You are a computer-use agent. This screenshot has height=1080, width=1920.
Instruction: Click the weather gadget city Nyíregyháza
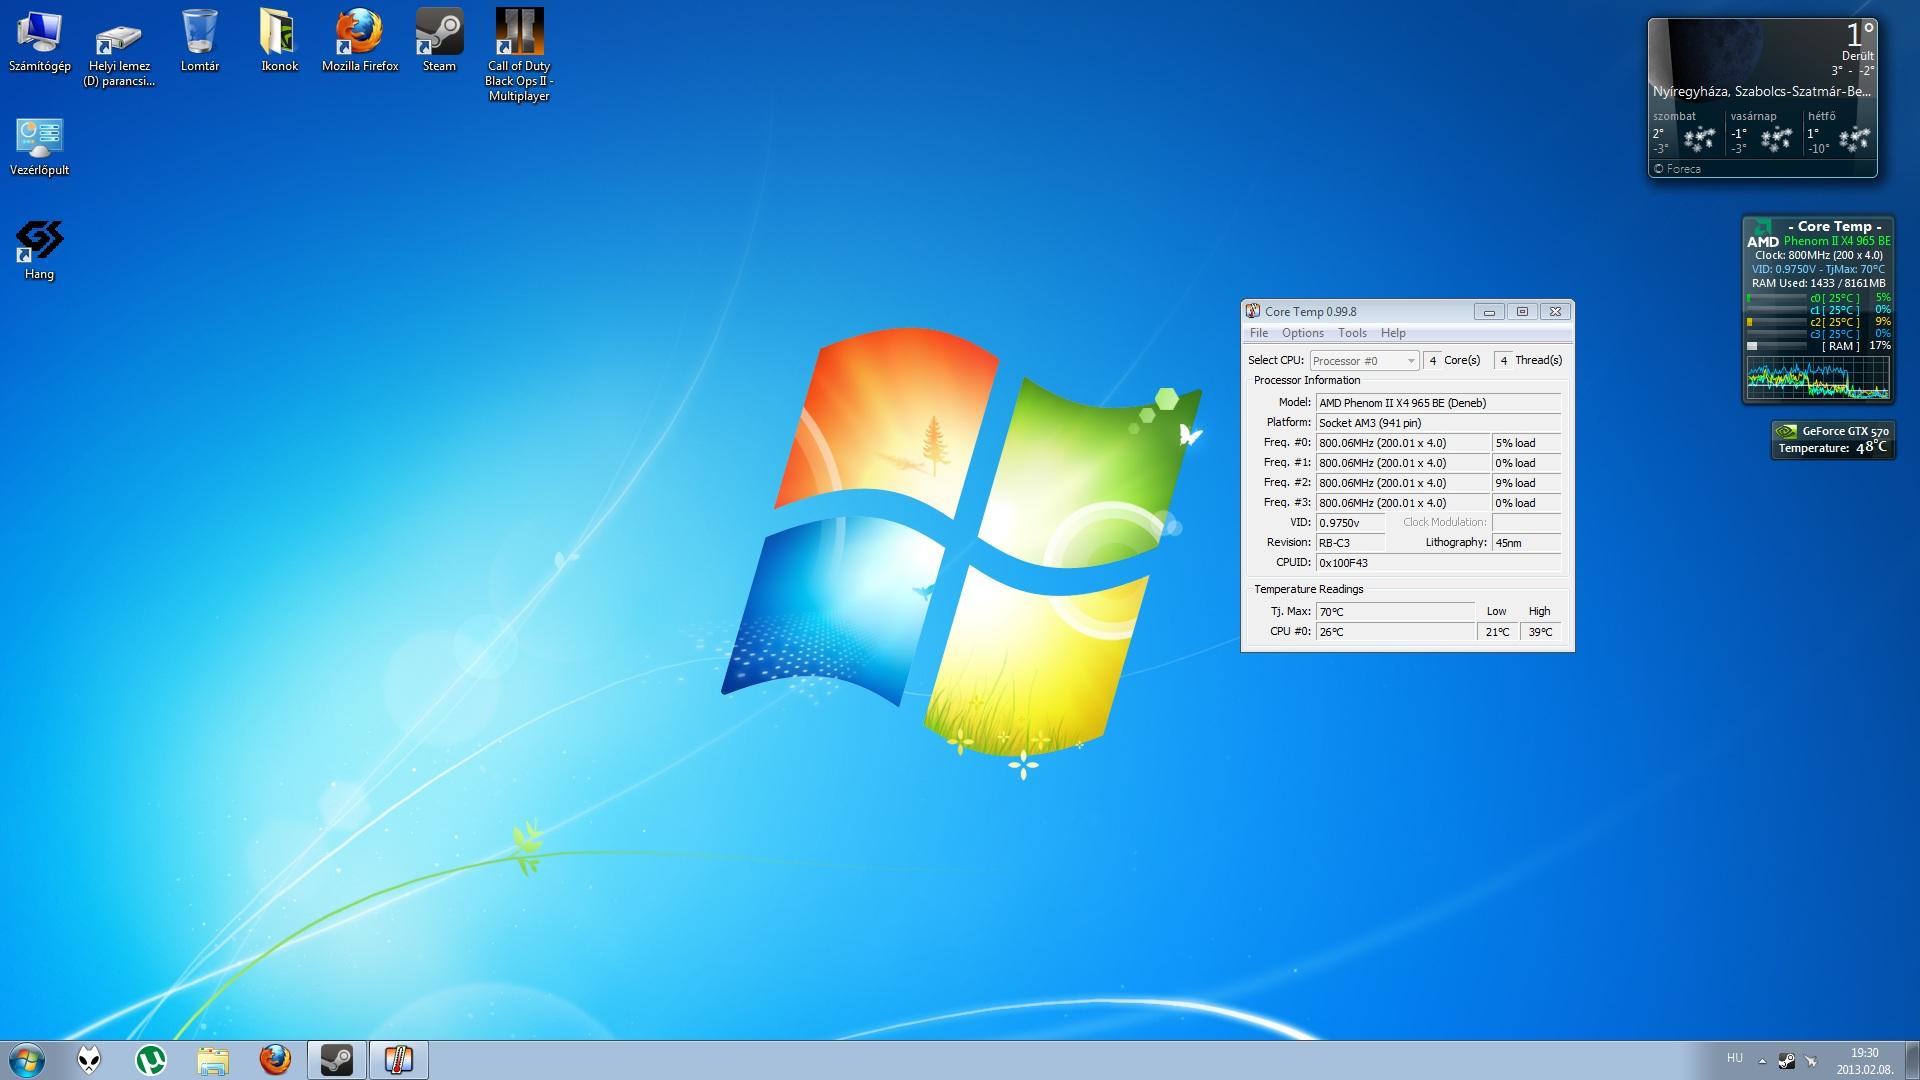[1761, 91]
